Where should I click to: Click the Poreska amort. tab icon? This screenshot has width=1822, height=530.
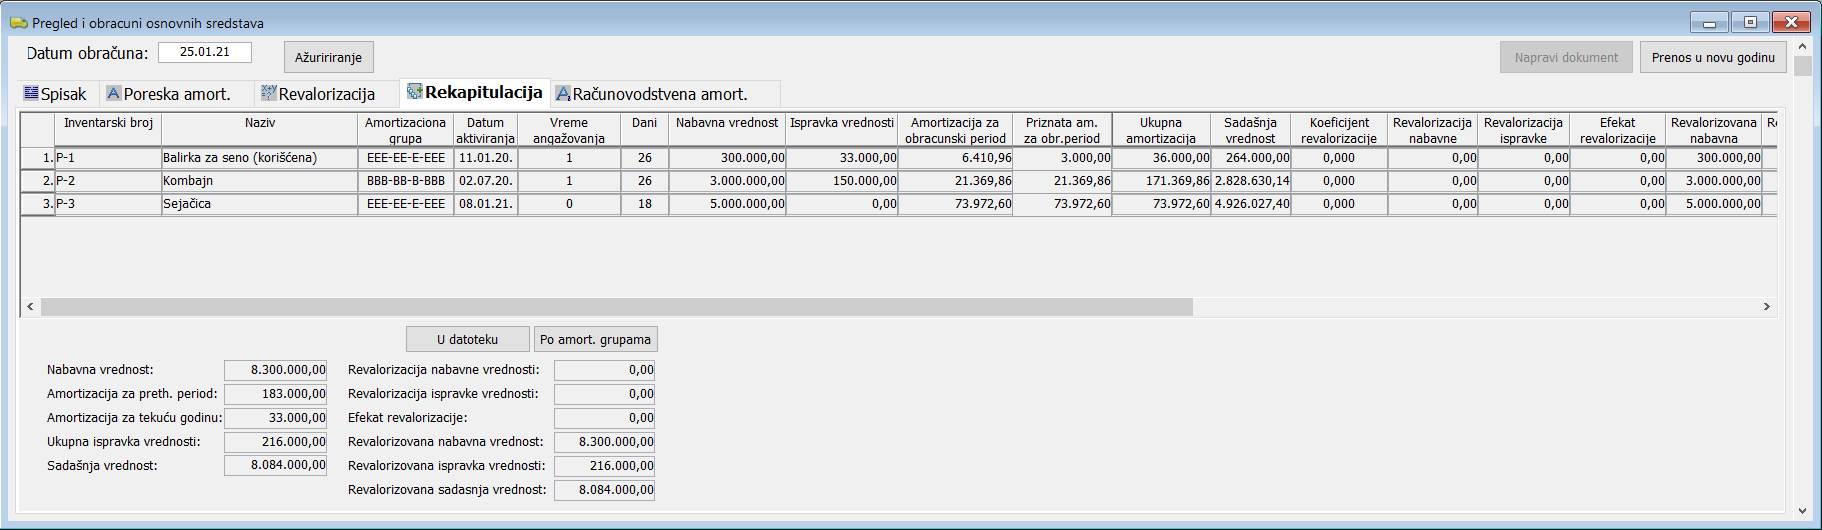click(x=114, y=93)
